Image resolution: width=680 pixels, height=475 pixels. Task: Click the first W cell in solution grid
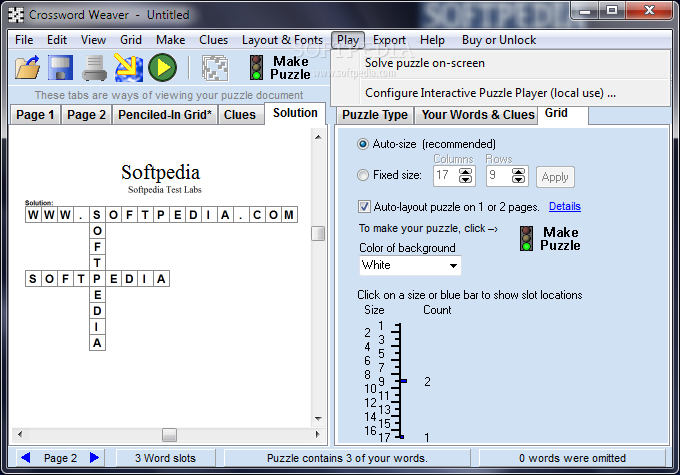tap(33, 215)
